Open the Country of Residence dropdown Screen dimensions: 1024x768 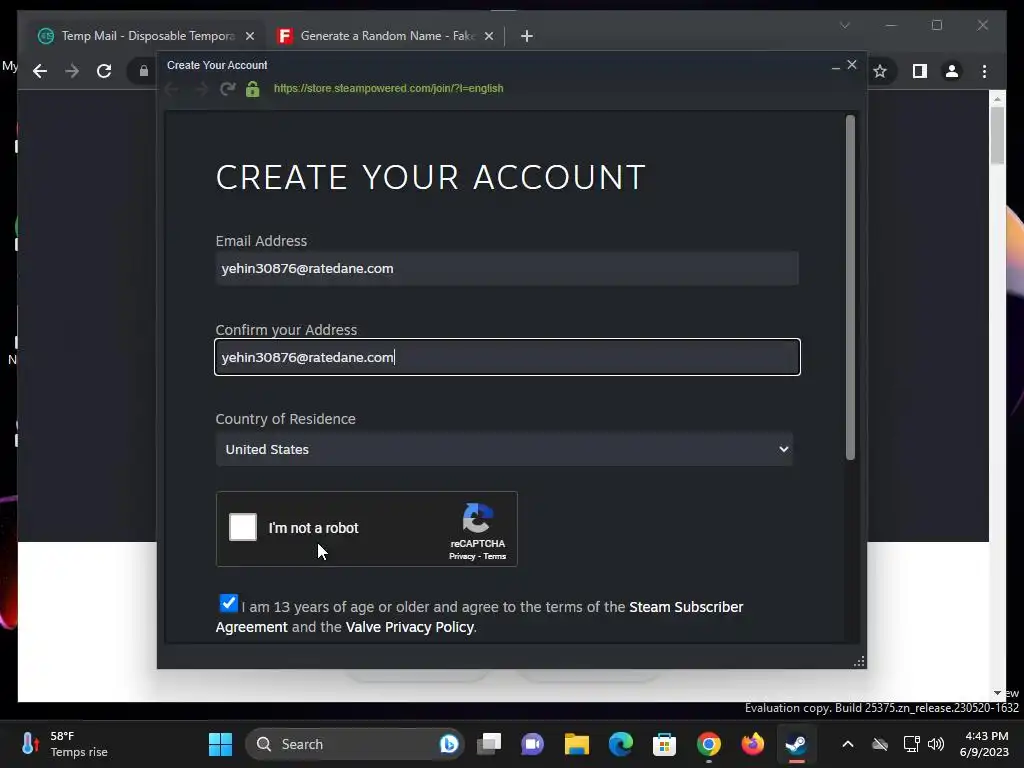click(504, 449)
